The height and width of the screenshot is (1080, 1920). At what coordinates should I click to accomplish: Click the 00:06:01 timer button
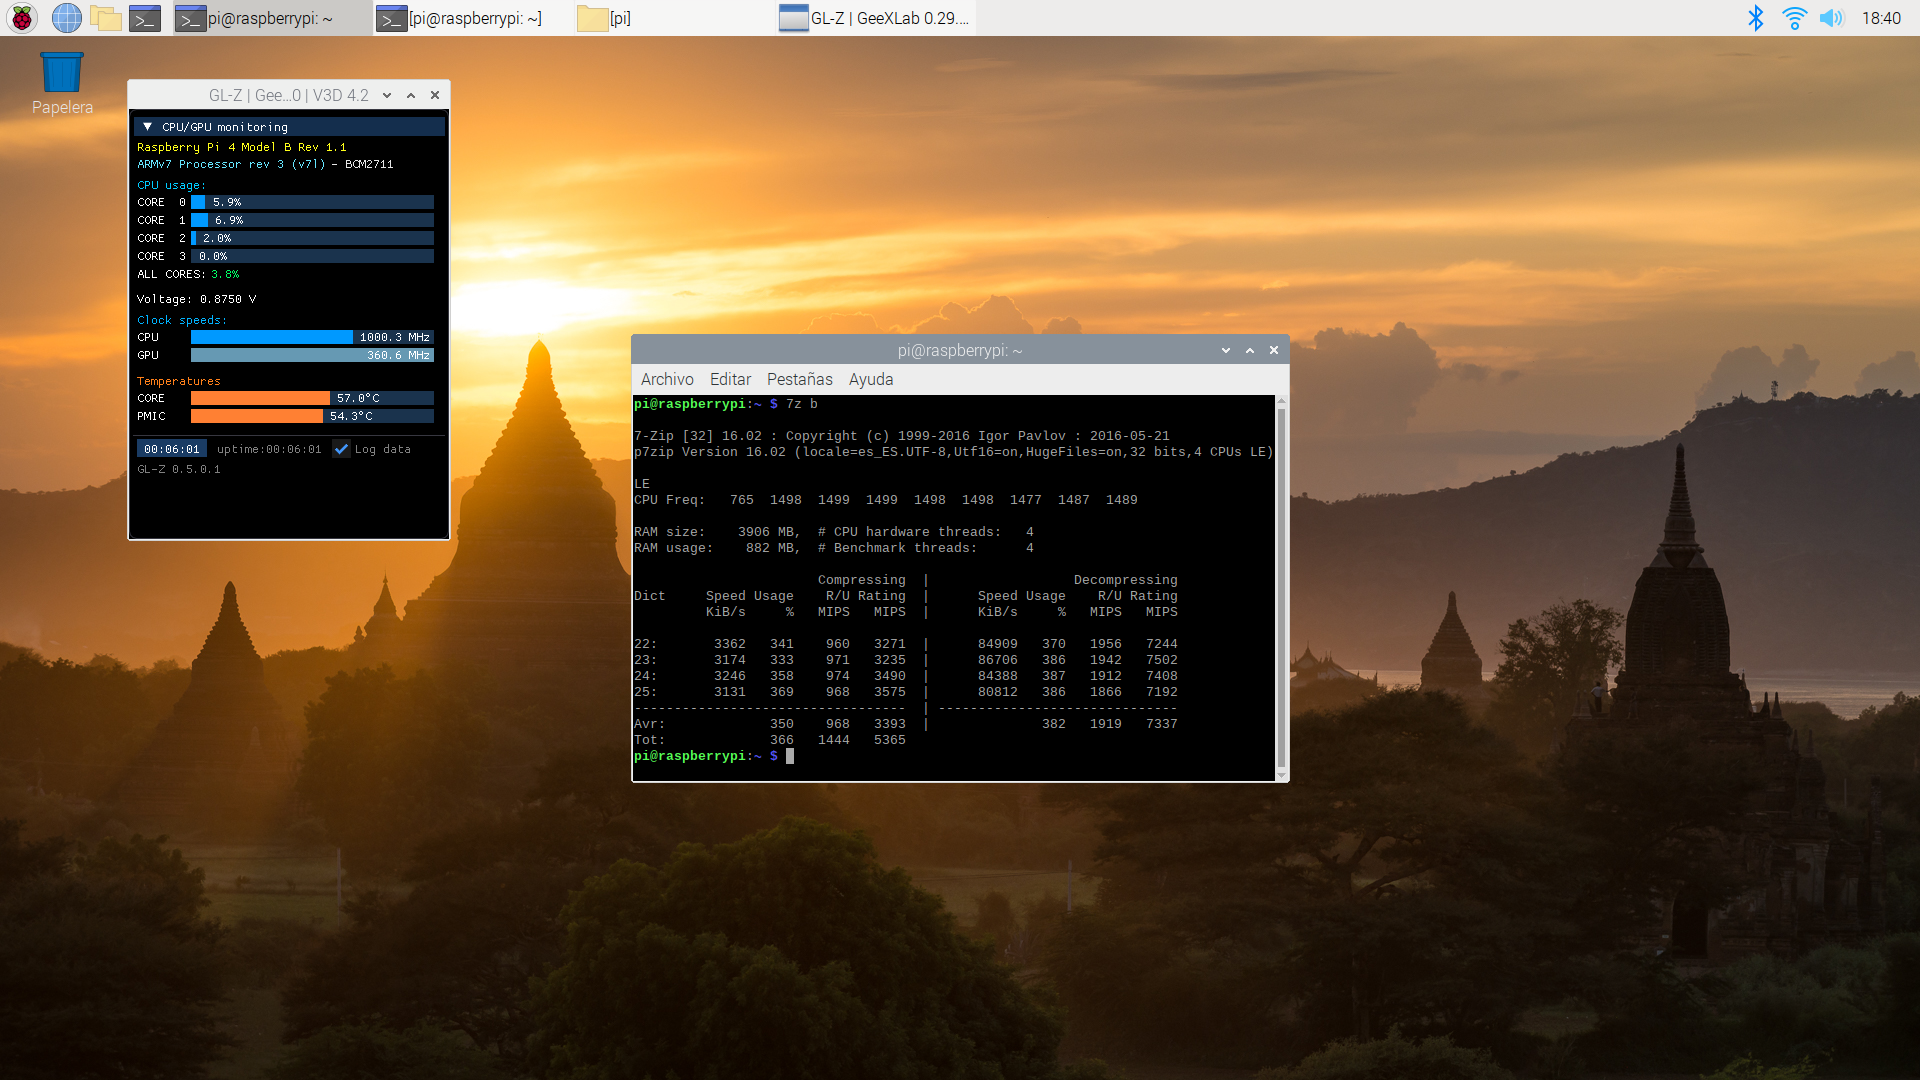(x=172, y=449)
